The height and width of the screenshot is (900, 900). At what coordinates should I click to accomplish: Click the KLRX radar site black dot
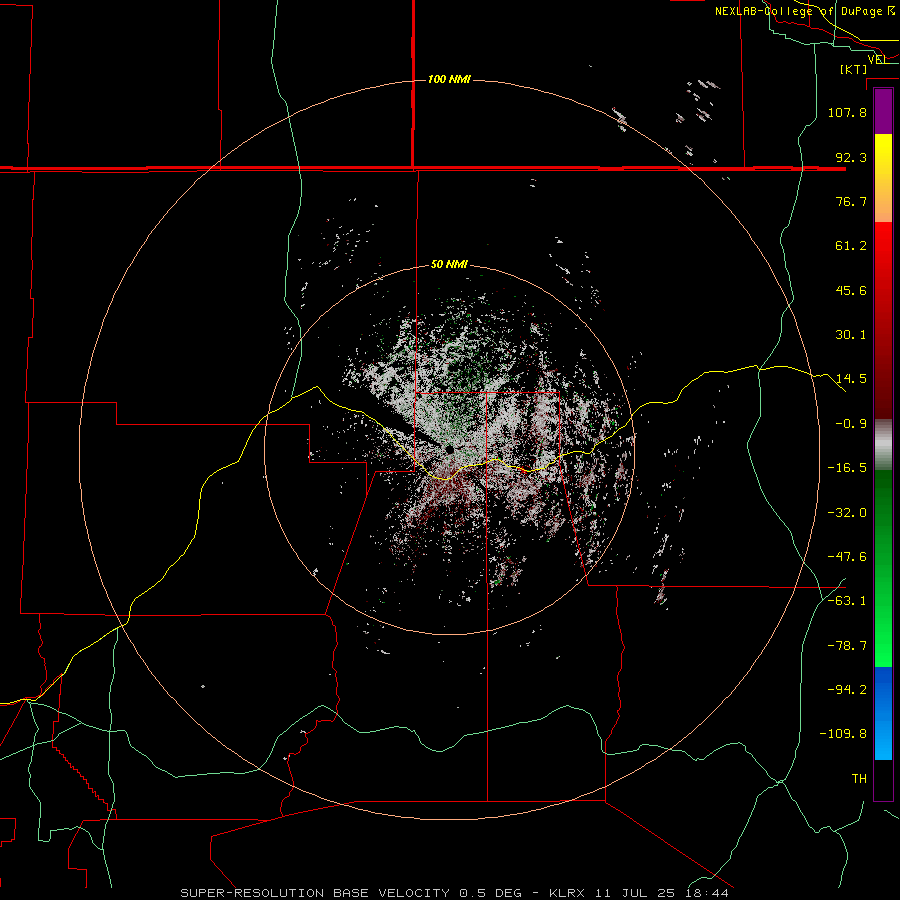tap(450, 450)
